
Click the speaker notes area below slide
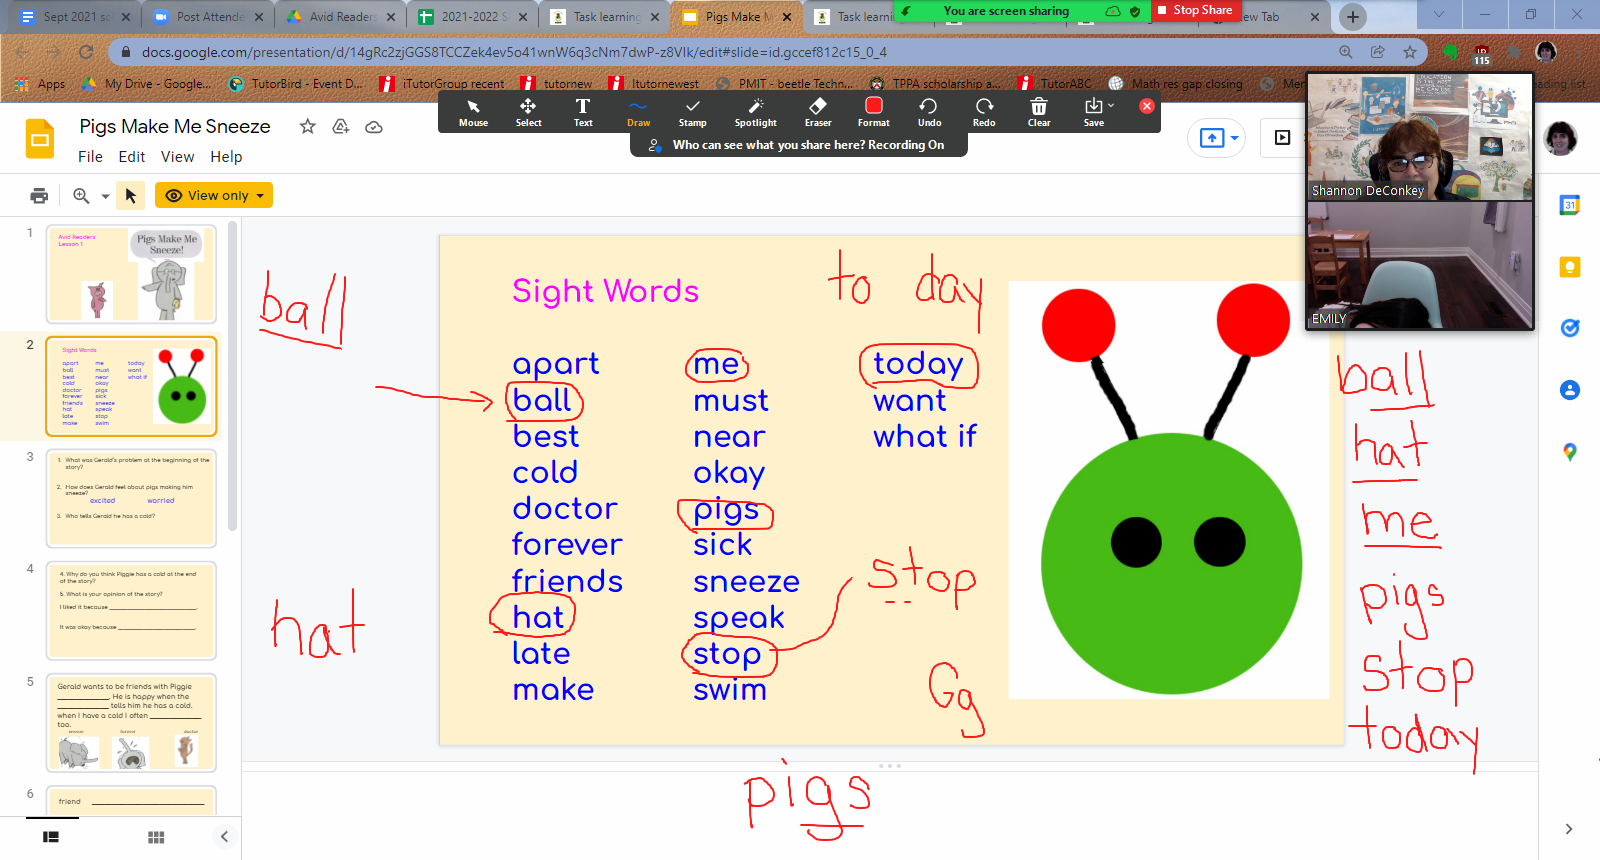click(x=889, y=815)
